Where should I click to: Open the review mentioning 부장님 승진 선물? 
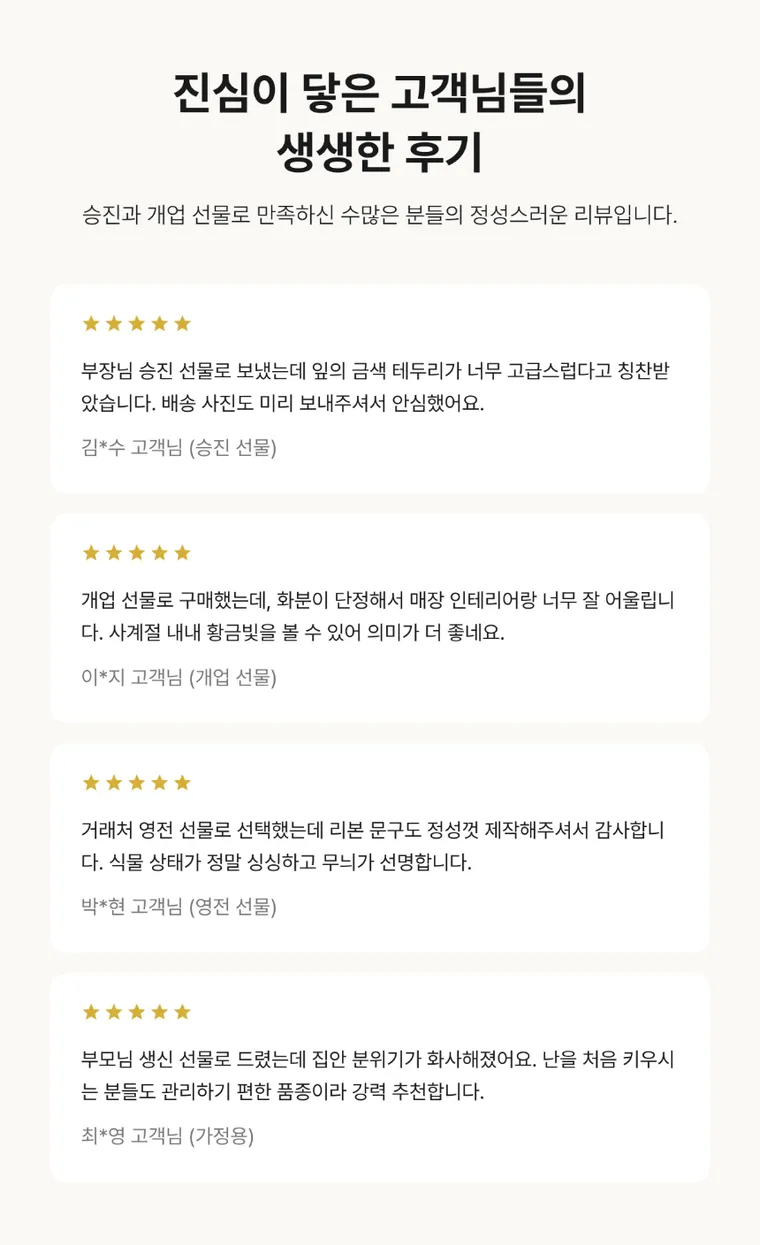pyautogui.click(x=380, y=389)
